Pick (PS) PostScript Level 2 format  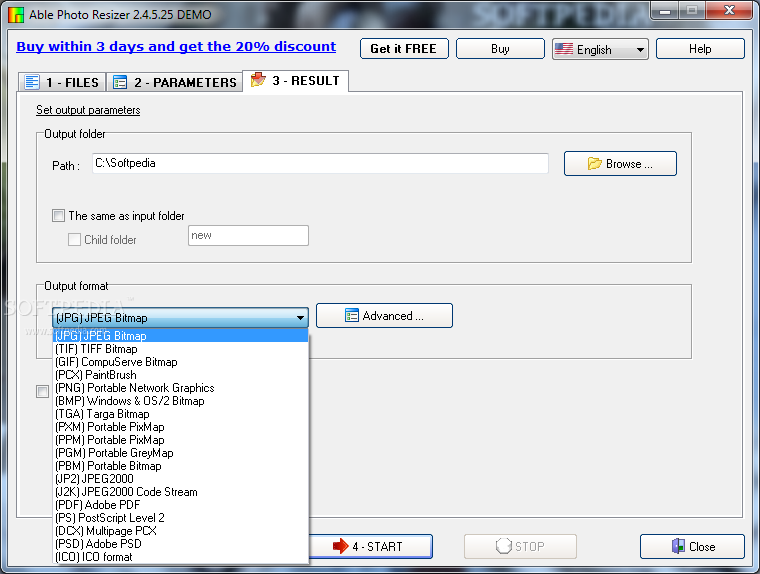point(180,518)
